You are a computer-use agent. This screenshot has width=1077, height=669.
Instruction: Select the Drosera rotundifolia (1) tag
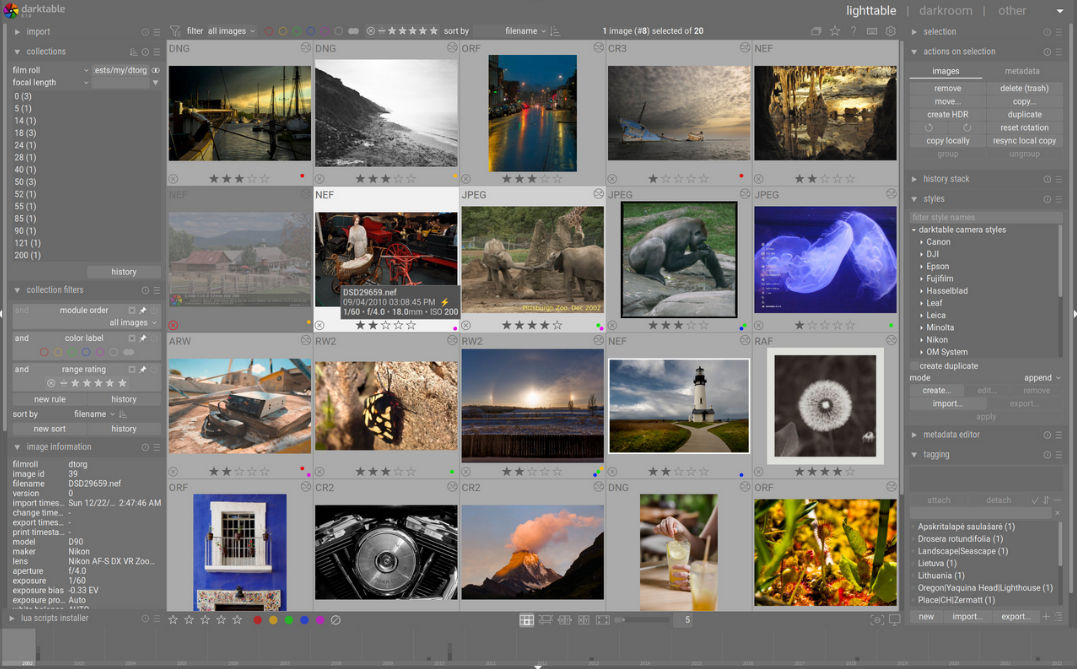[960, 539]
